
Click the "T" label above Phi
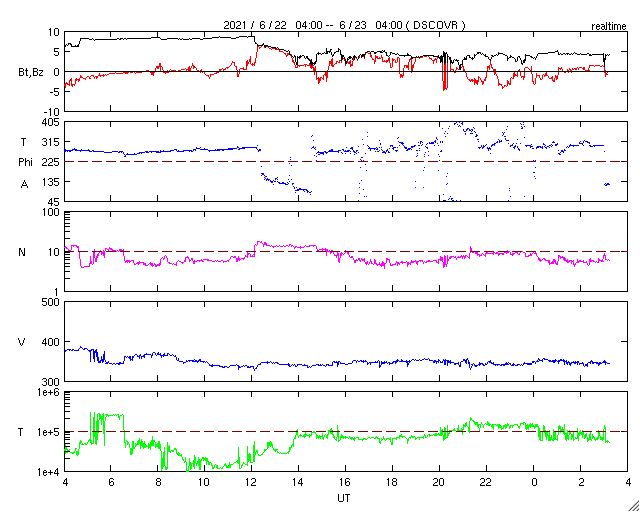click(23, 142)
